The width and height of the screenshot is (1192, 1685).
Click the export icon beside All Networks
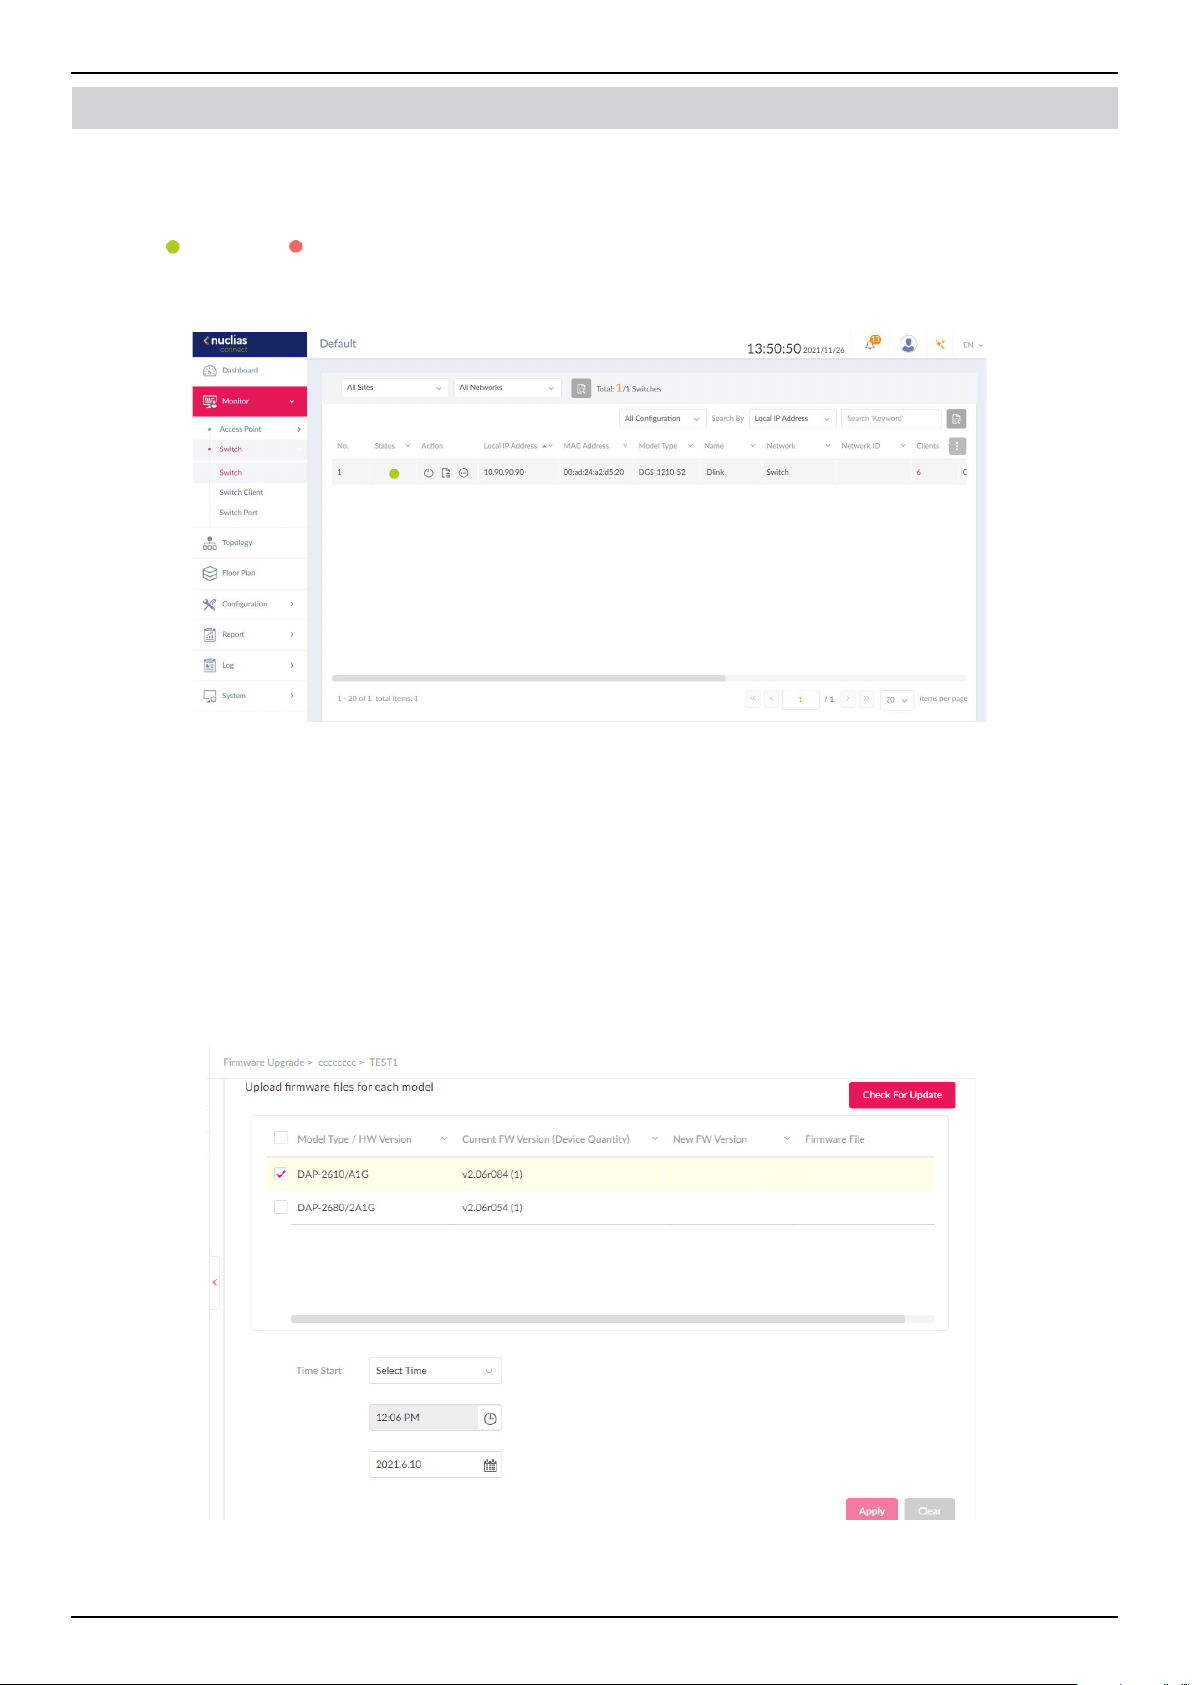click(x=581, y=388)
